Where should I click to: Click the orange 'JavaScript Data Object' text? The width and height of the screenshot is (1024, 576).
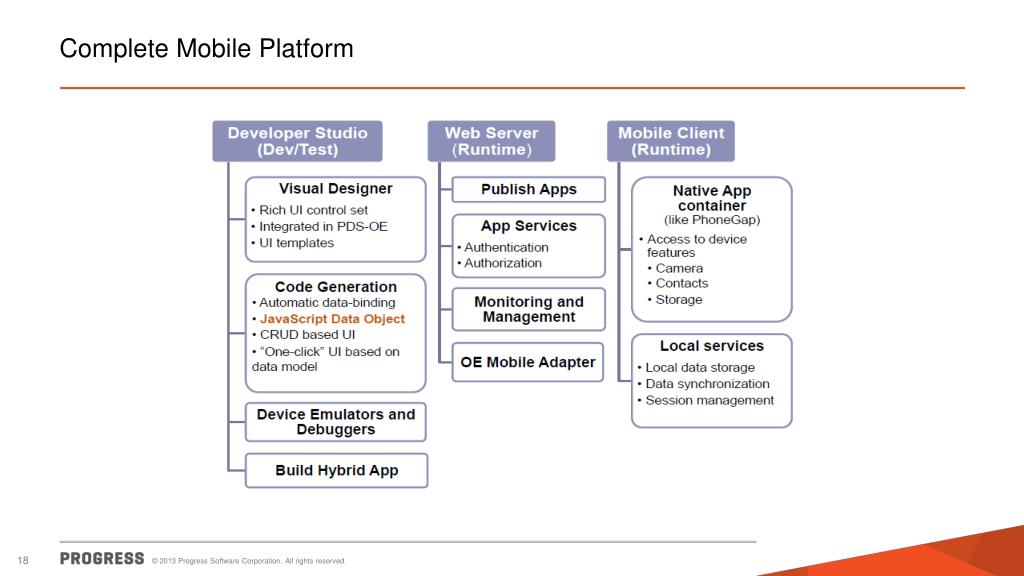(x=332, y=319)
